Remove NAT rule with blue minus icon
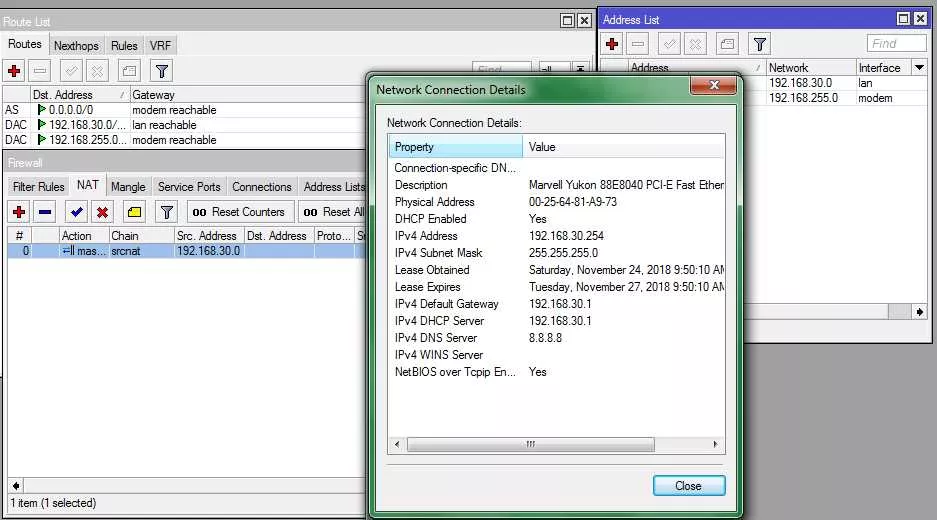The width and height of the screenshot is (937, 520). point(45,212)
